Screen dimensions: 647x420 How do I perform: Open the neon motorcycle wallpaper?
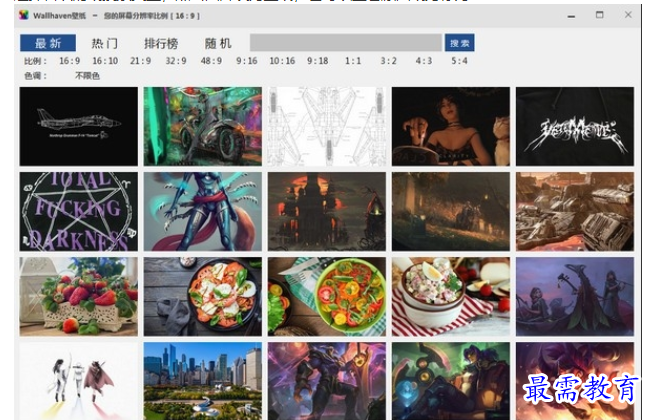(203, 126)
